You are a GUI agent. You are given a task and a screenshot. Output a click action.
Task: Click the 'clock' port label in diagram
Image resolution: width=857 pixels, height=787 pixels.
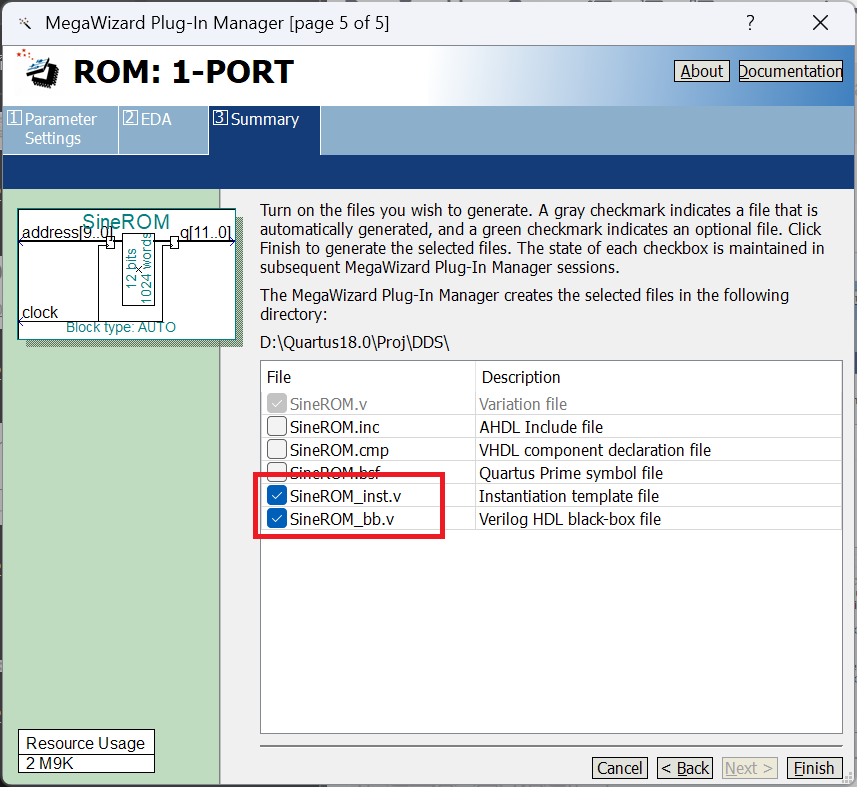pyautogui.click(x=40, y=312)
